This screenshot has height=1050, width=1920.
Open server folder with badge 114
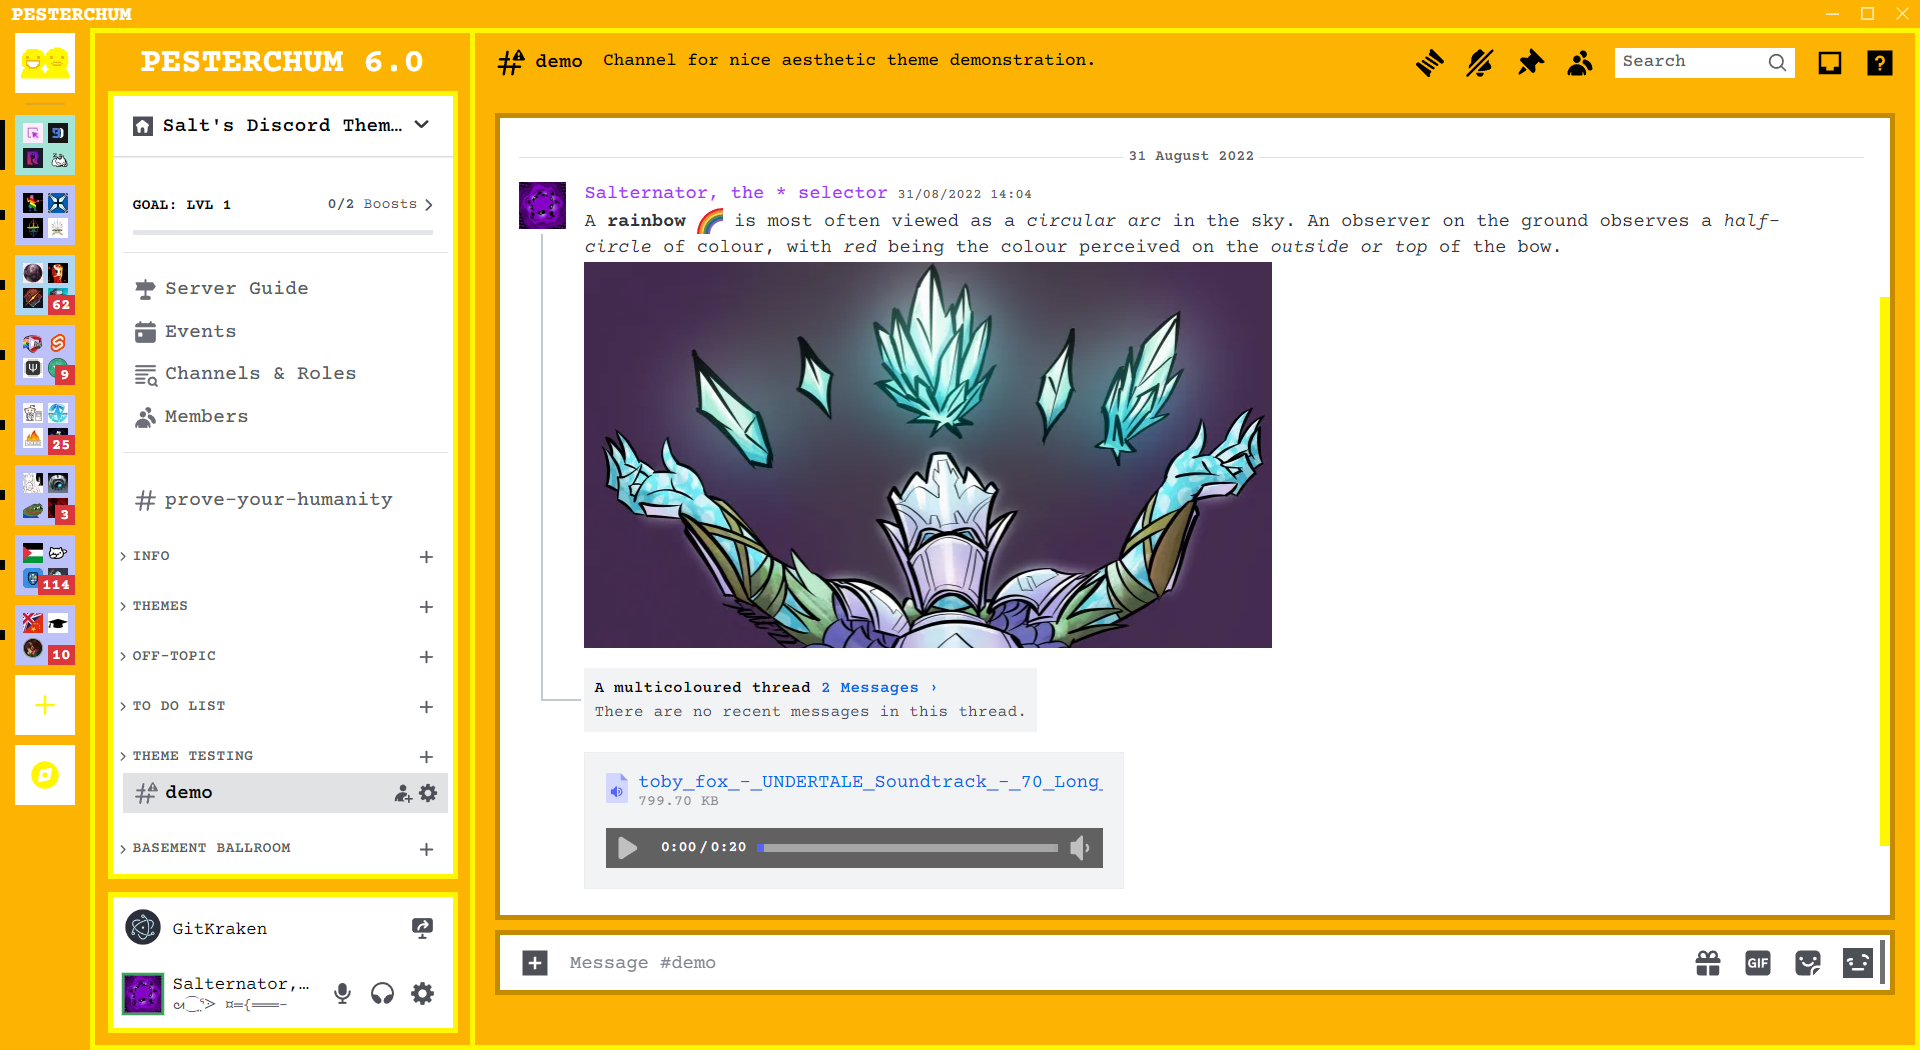point(45,565)
